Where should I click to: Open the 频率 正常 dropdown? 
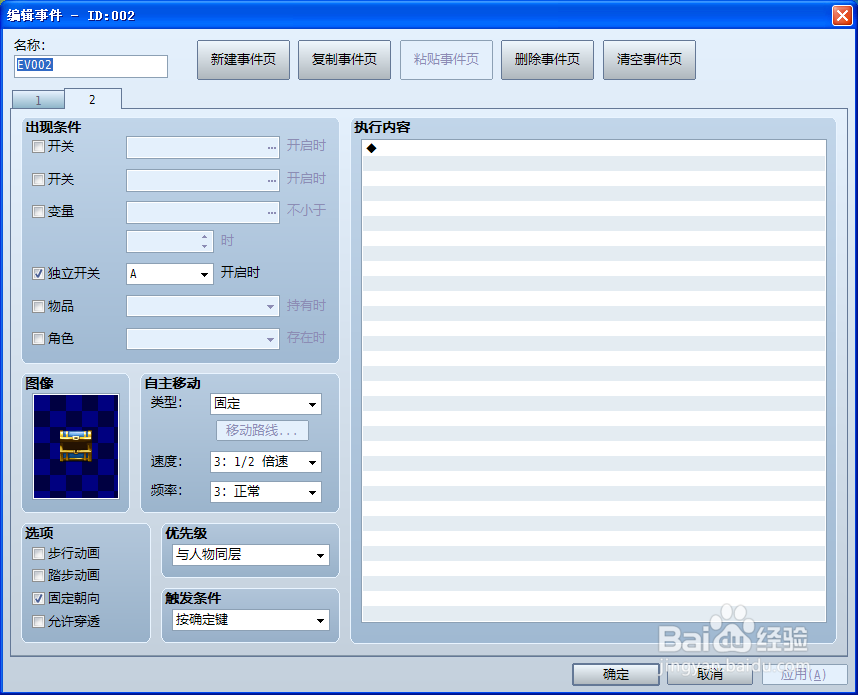coord(265,492)
